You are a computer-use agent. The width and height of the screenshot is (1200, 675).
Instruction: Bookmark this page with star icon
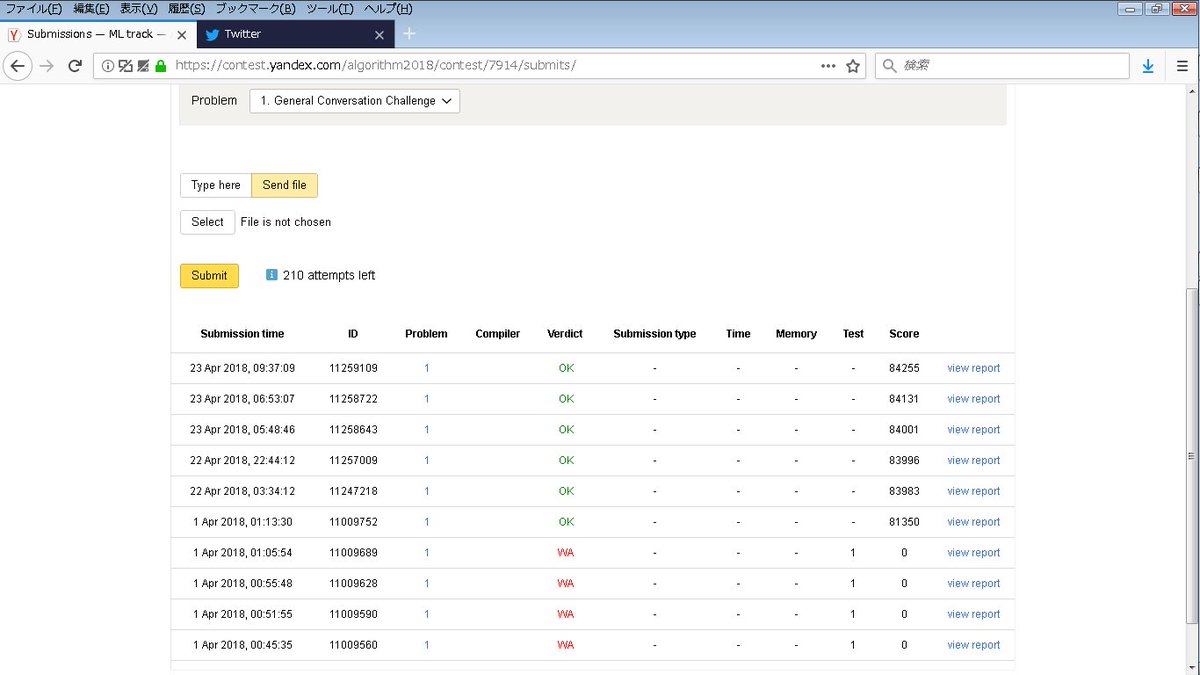pyautogui.click(x=853, y=66)
